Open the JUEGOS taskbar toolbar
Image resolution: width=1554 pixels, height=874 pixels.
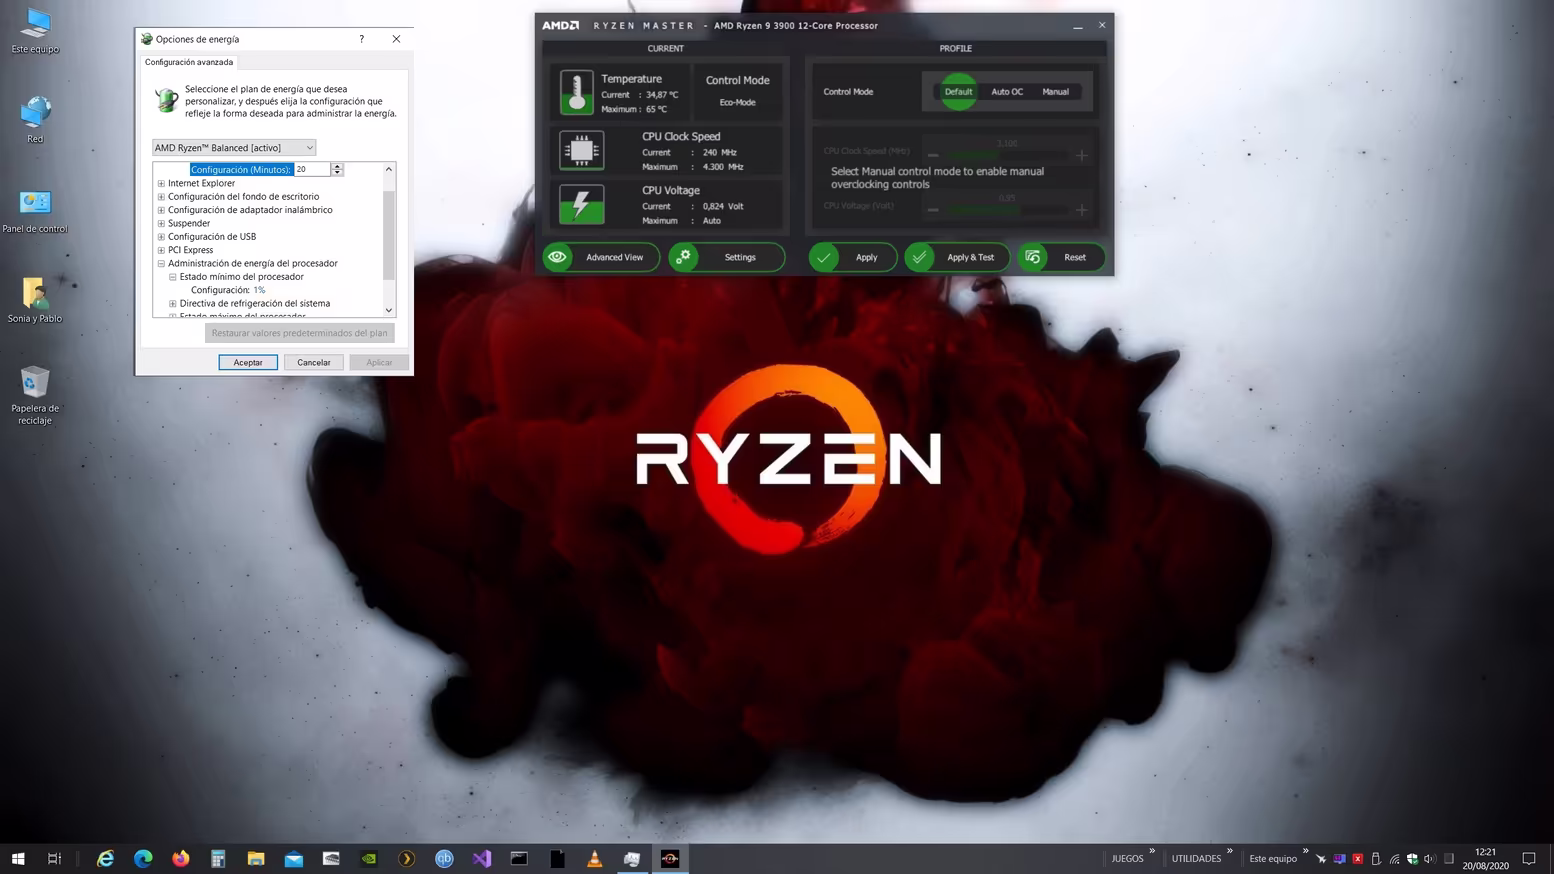click(1127, 859)
